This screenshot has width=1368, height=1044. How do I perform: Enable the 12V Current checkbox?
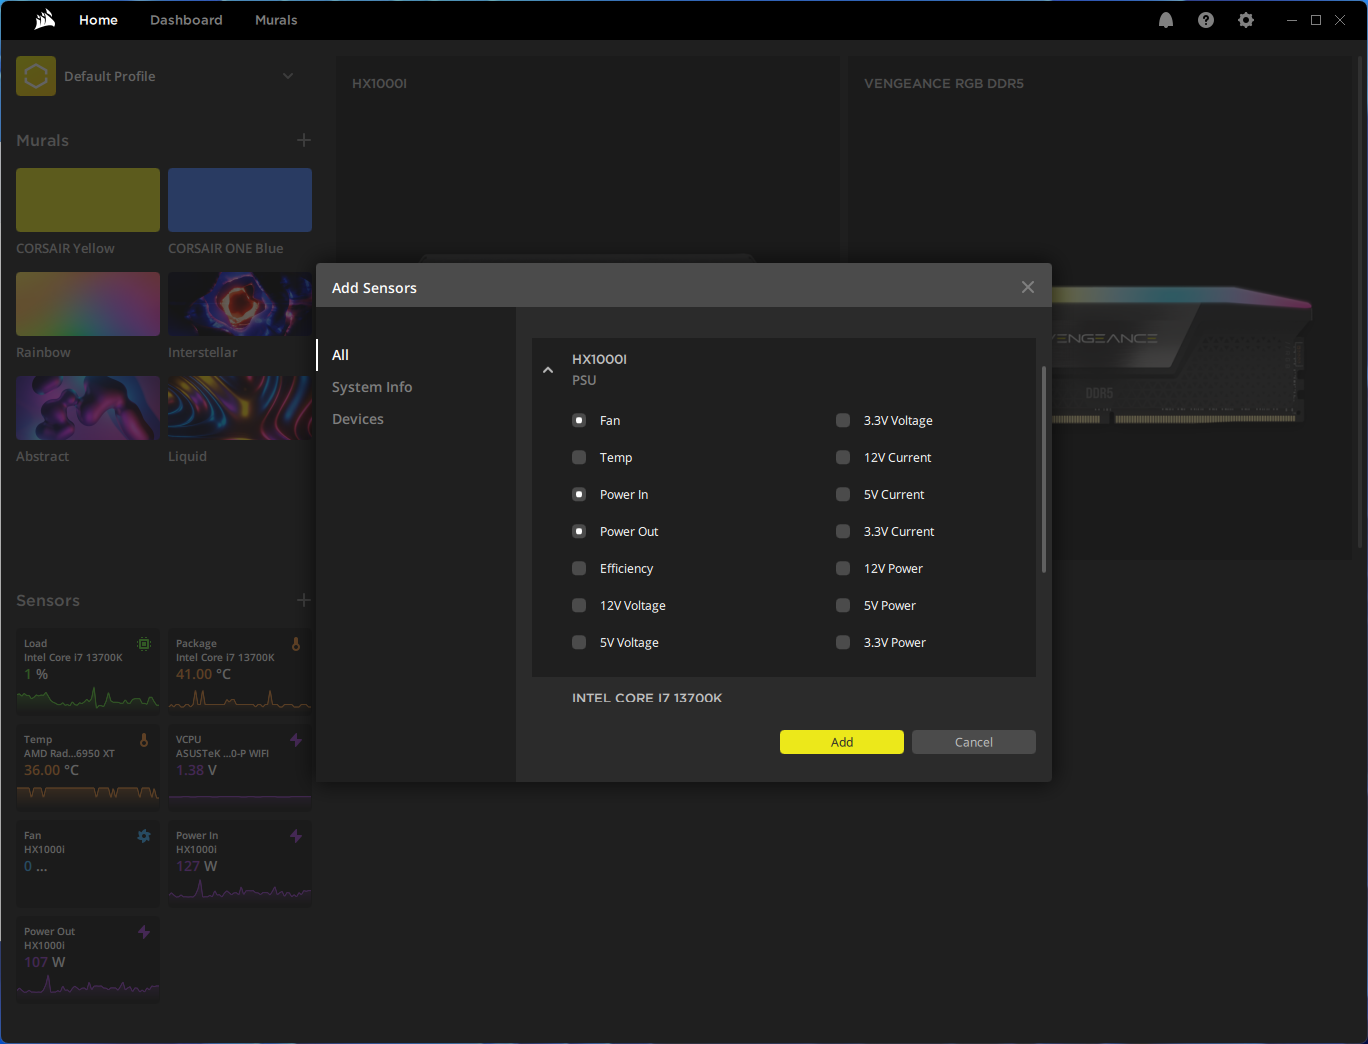click(x=843, y=457)
